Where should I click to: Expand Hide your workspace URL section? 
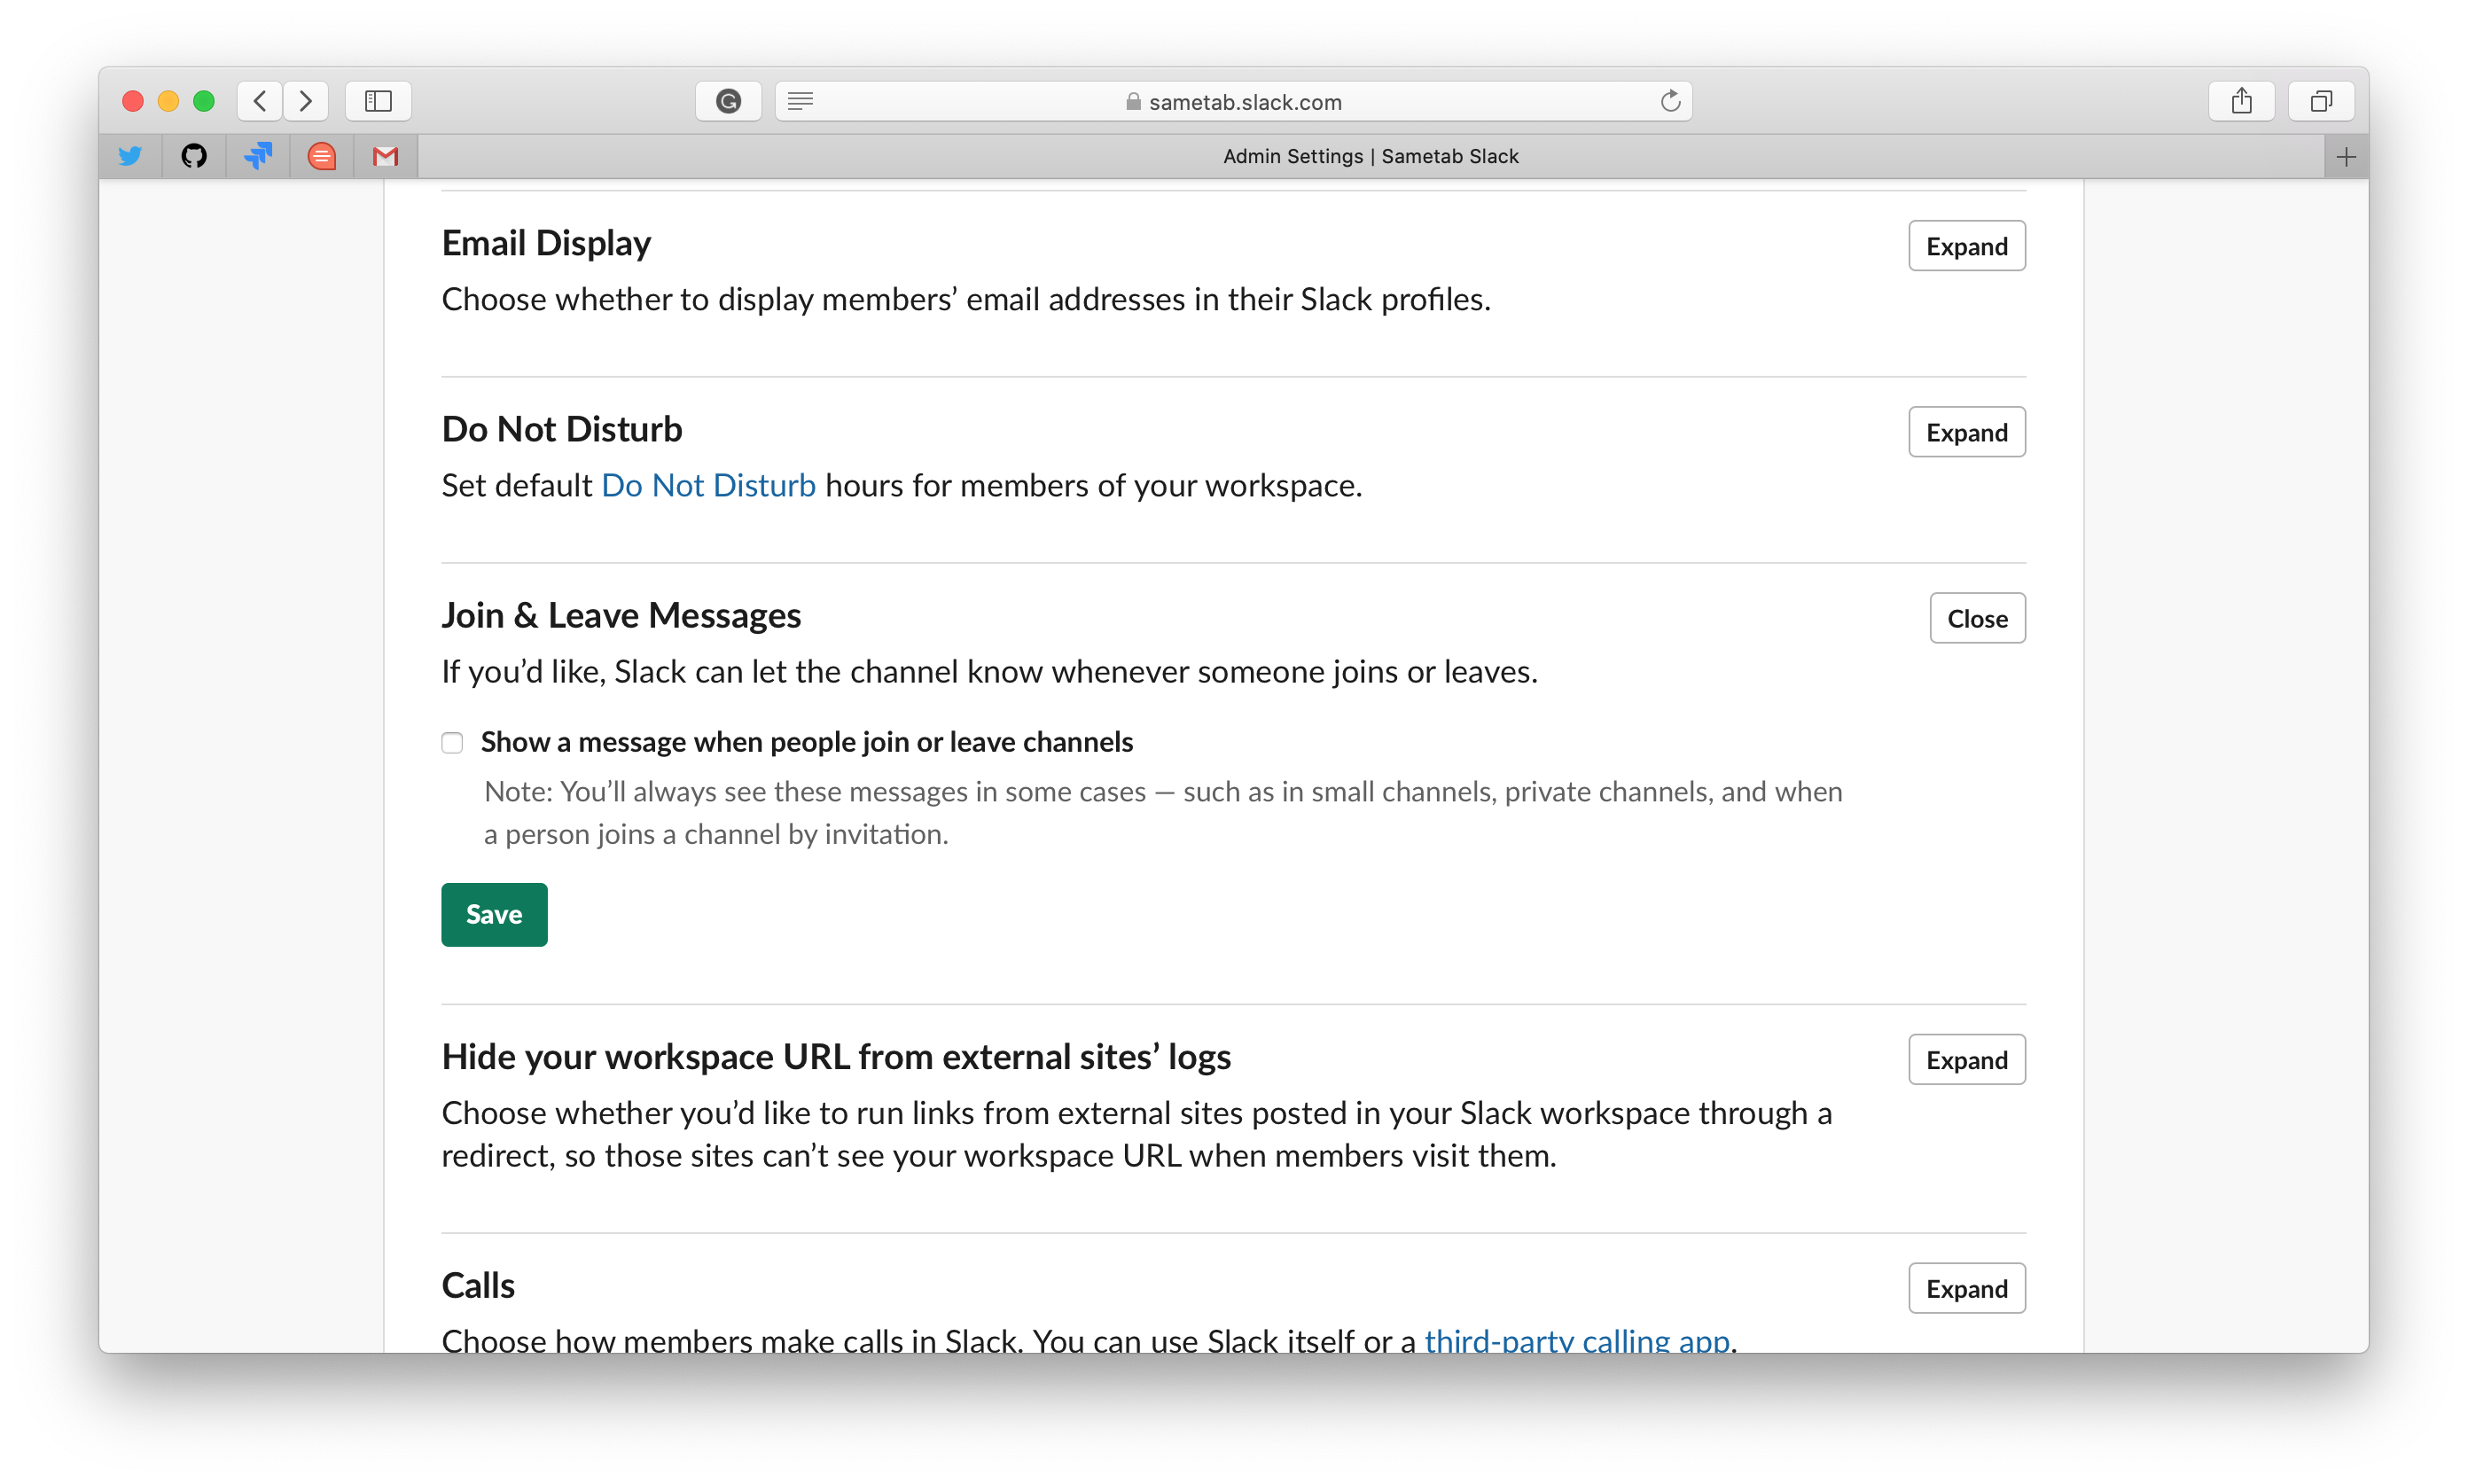point(1966,1059)
